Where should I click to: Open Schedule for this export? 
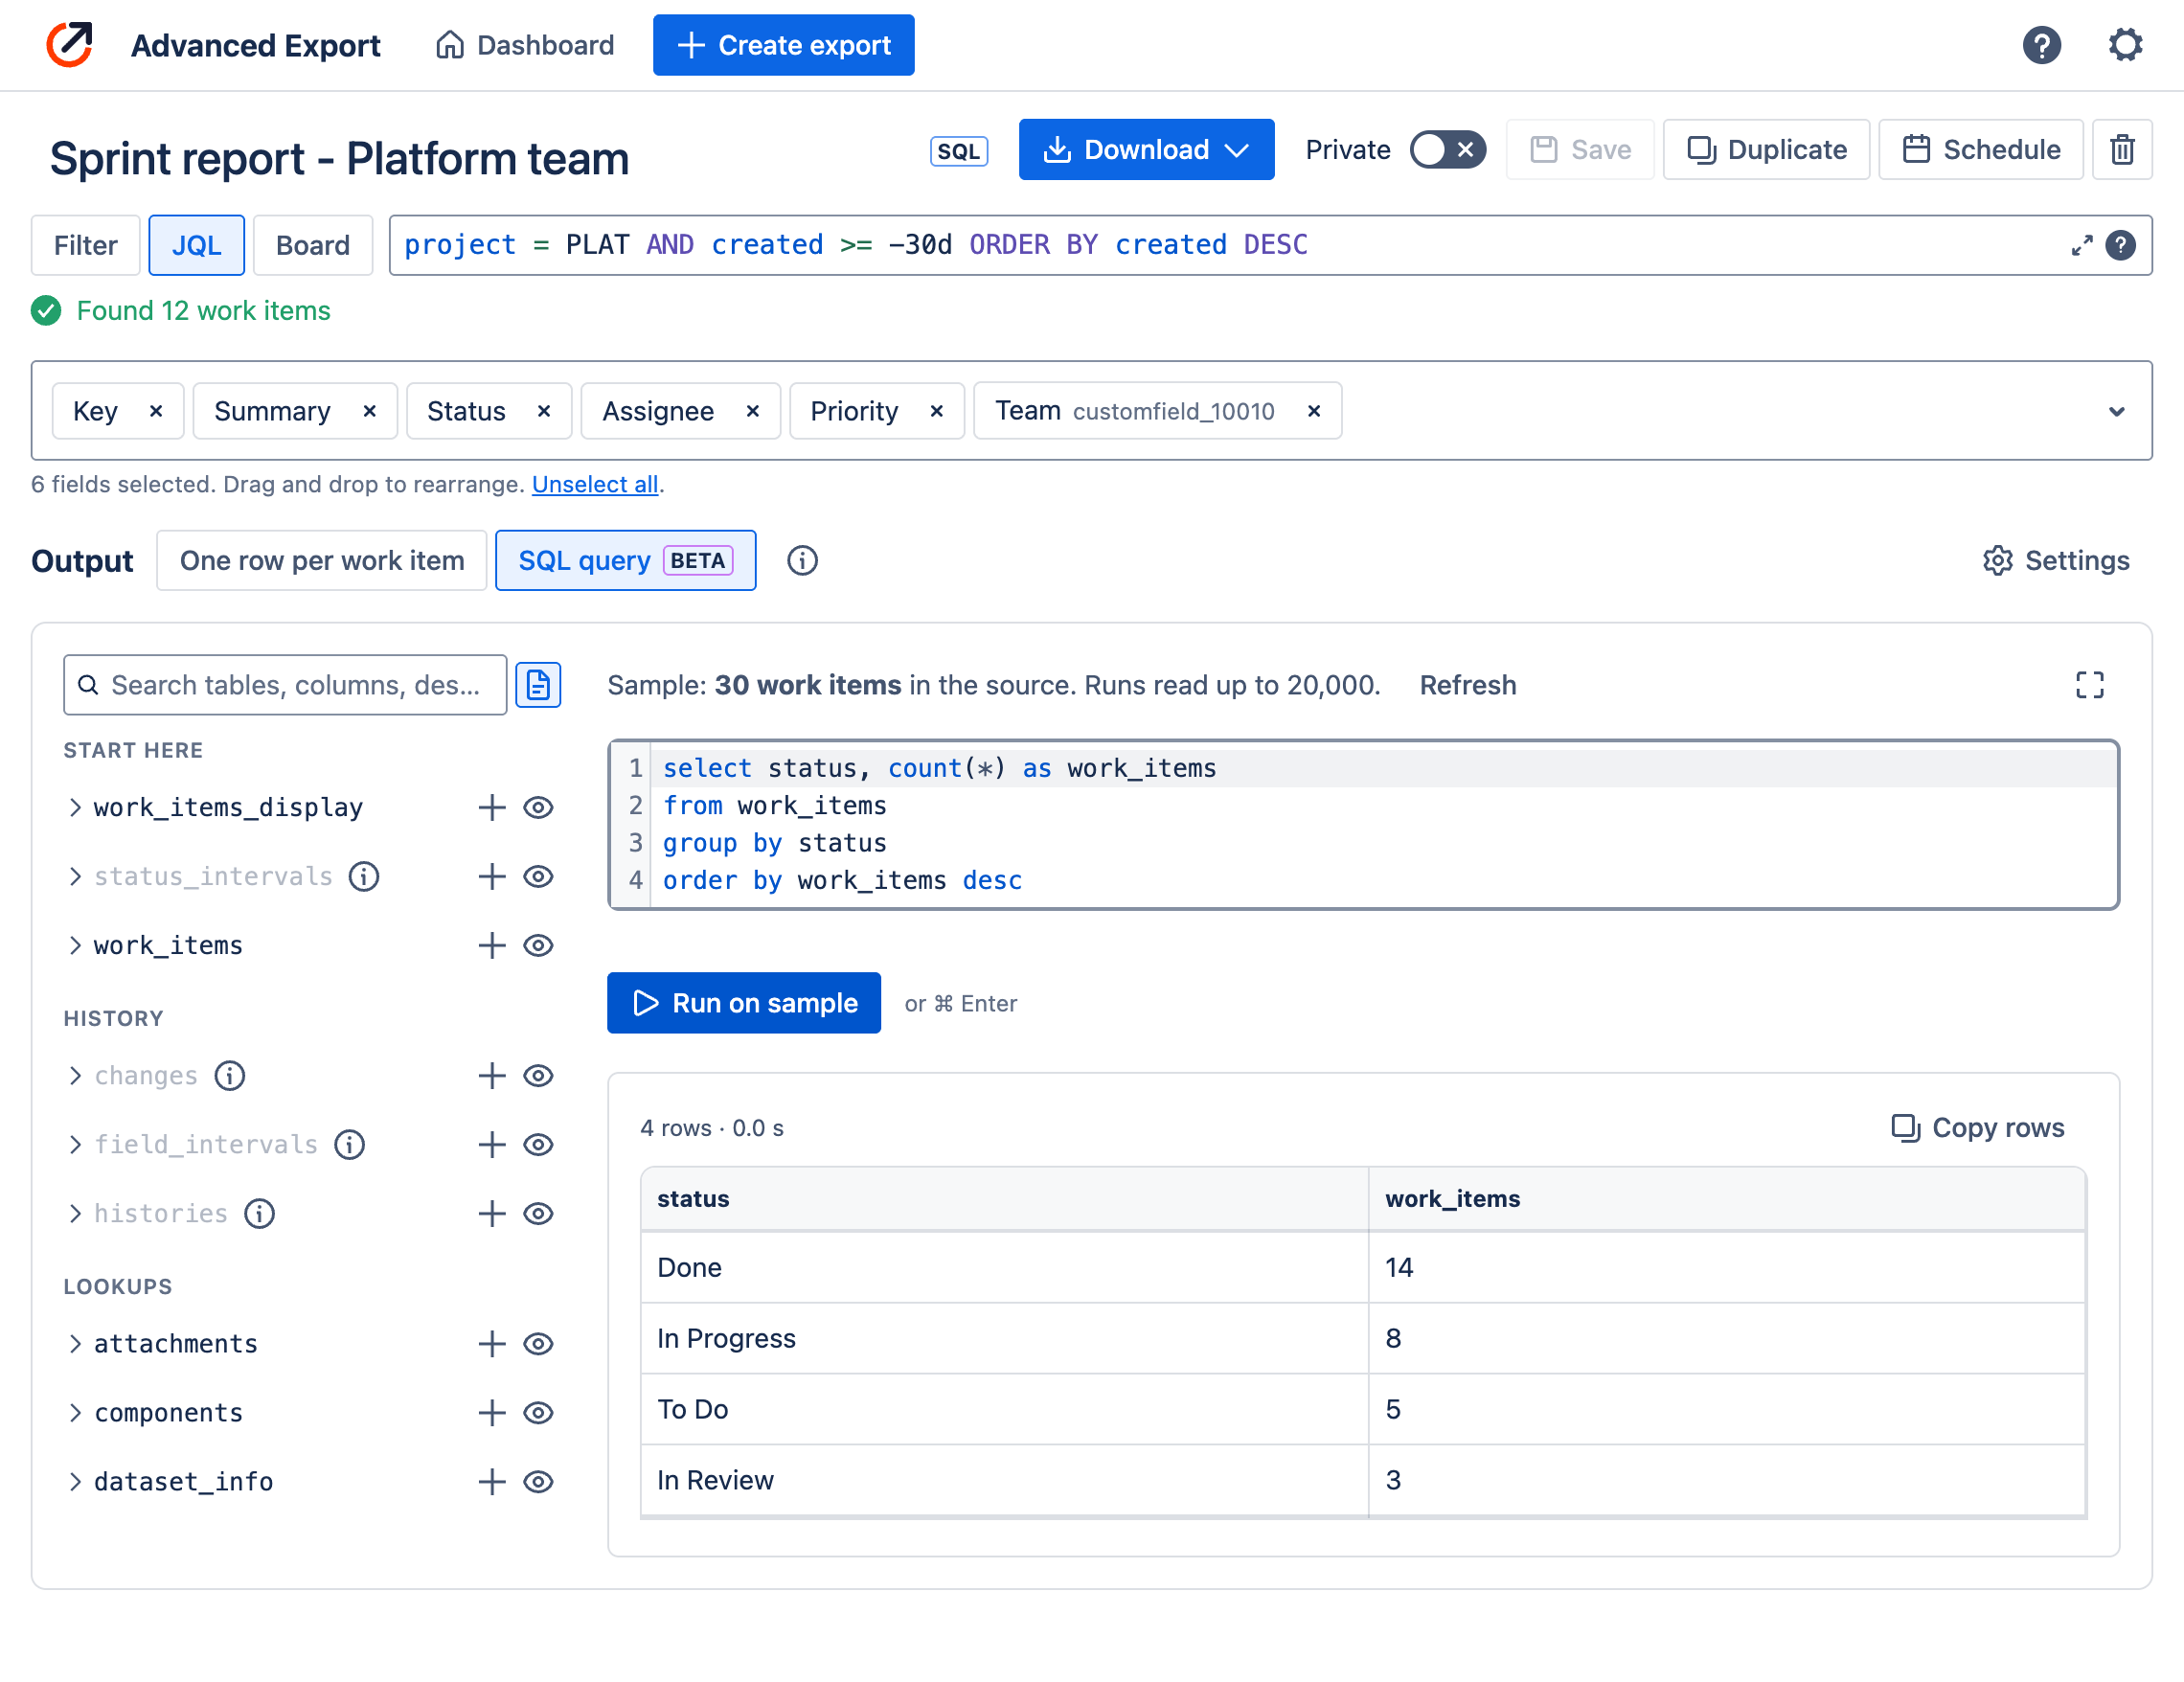pos(1980,150)
